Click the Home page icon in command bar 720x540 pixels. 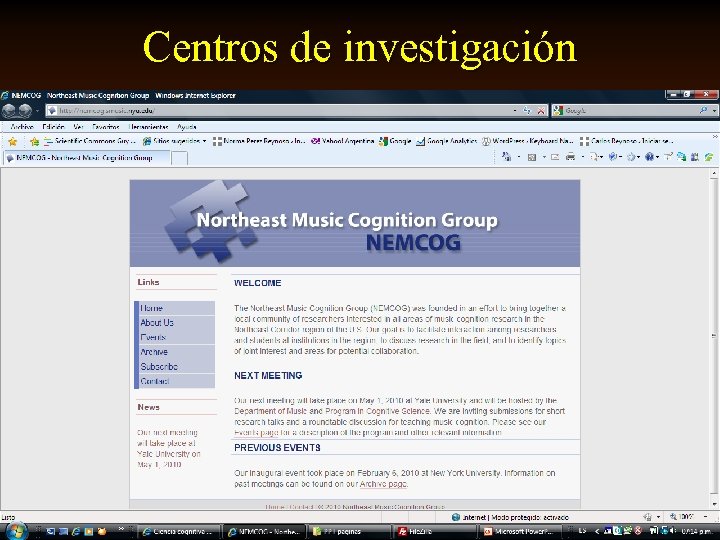point(506,157)
